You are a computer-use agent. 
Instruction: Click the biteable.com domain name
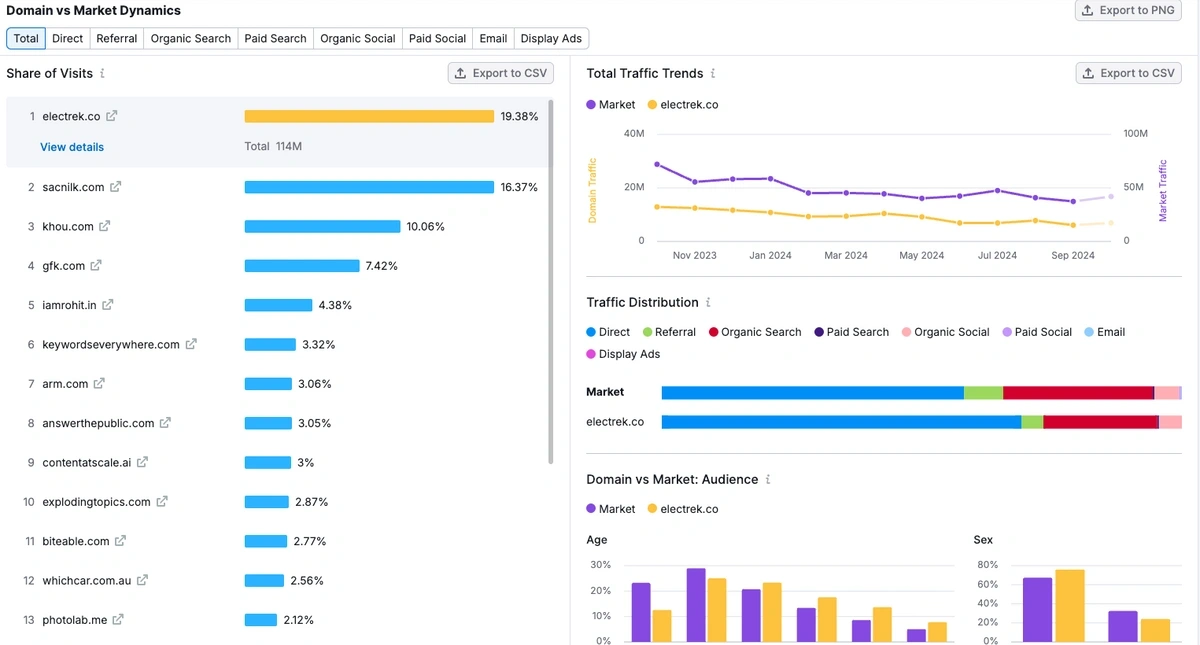click(76, 541)
